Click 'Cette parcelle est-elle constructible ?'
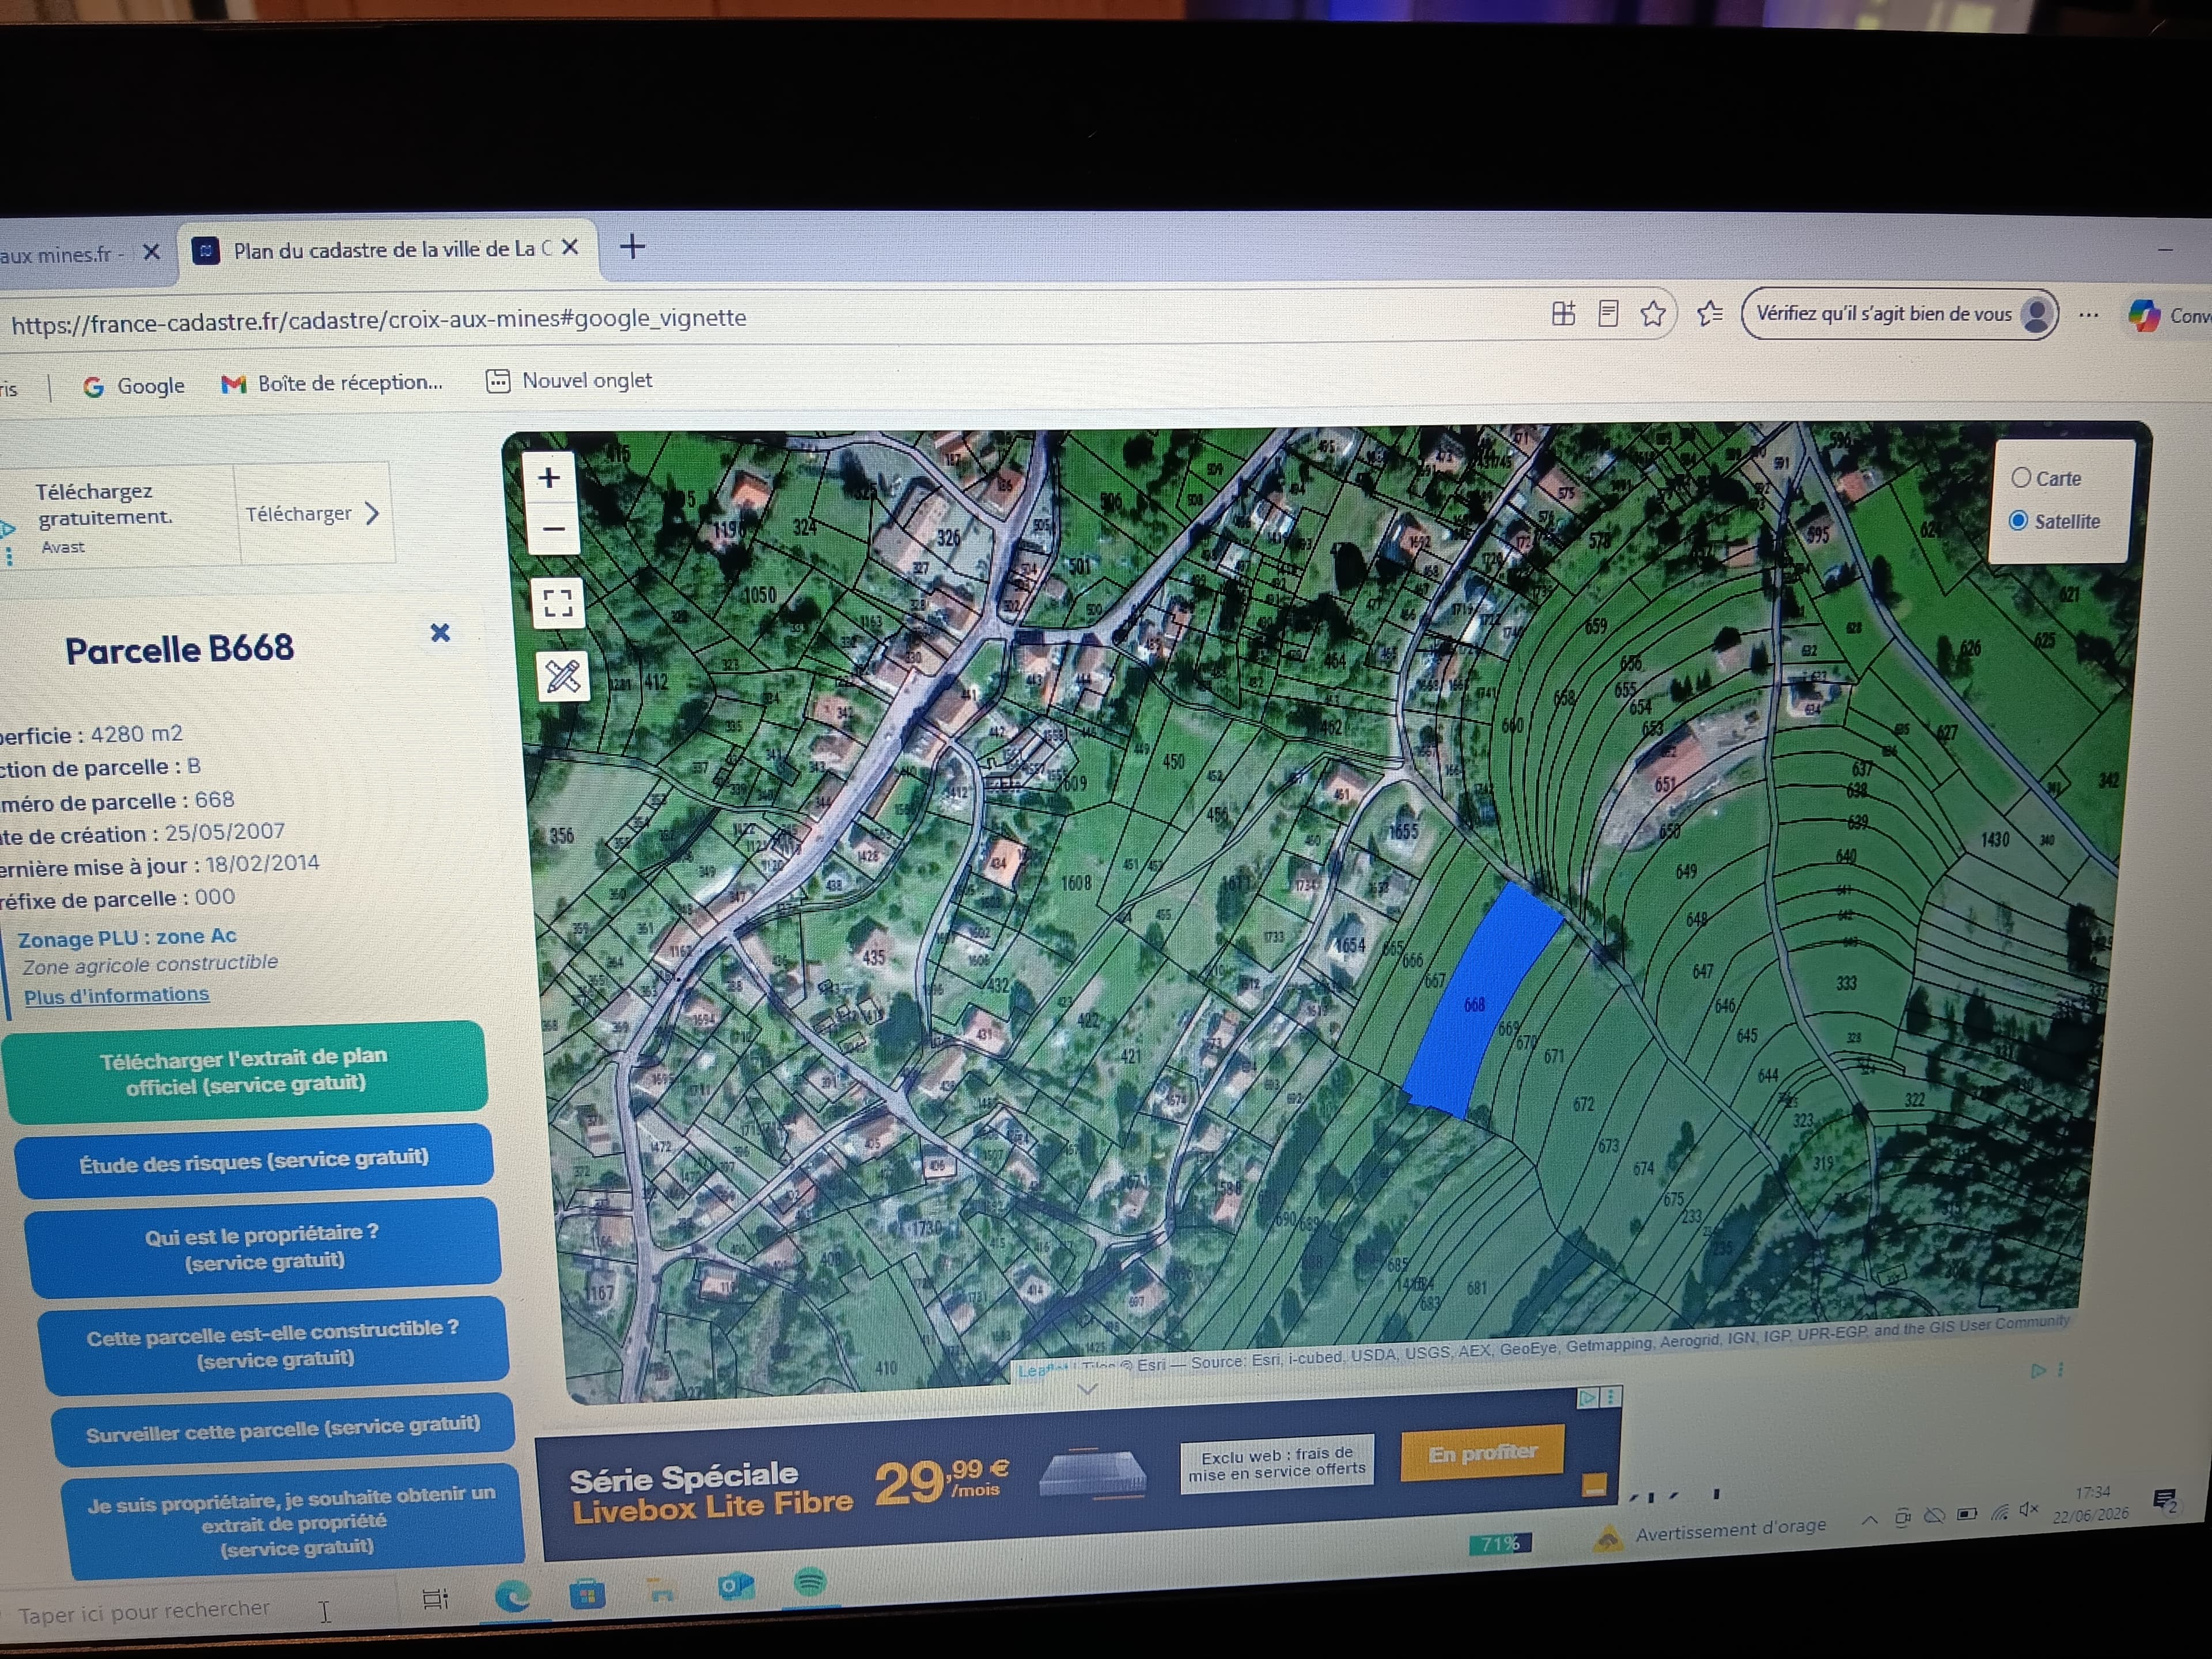The height and width of the screenshot is (1659, 2212). [273, 1344]
